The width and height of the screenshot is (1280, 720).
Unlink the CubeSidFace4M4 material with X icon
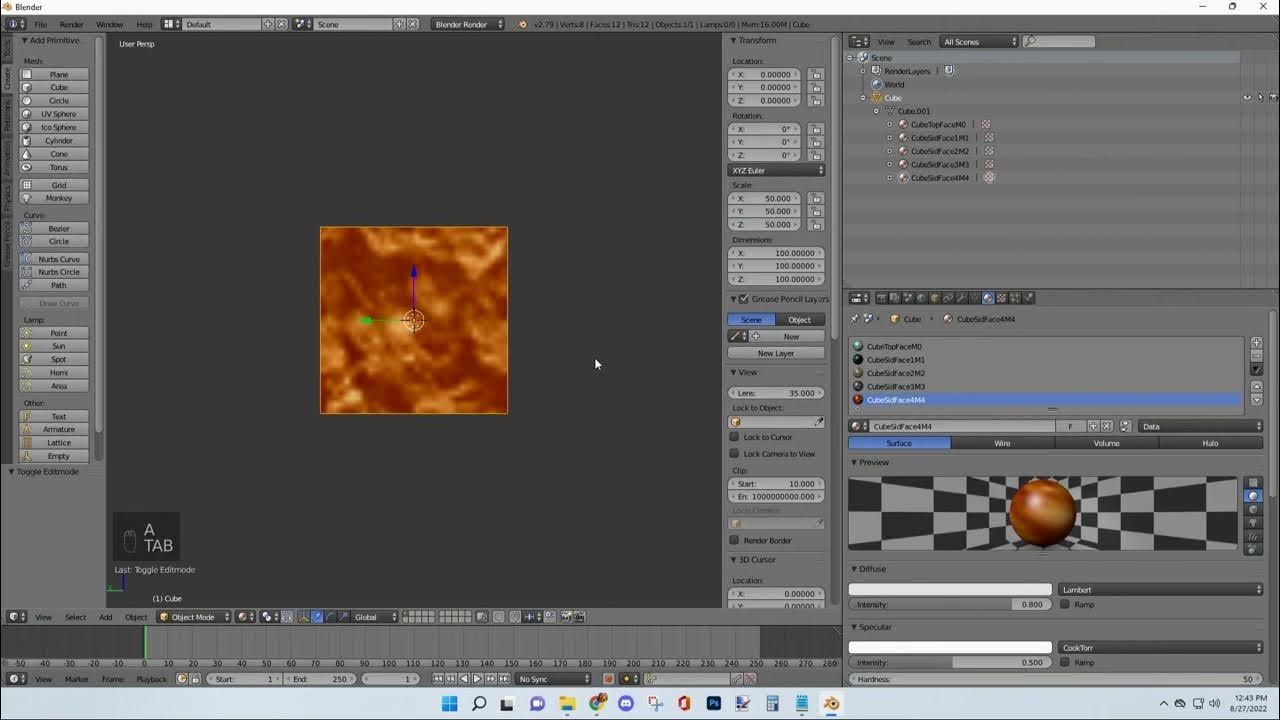pyautogui.click(x=1107, y=426)
